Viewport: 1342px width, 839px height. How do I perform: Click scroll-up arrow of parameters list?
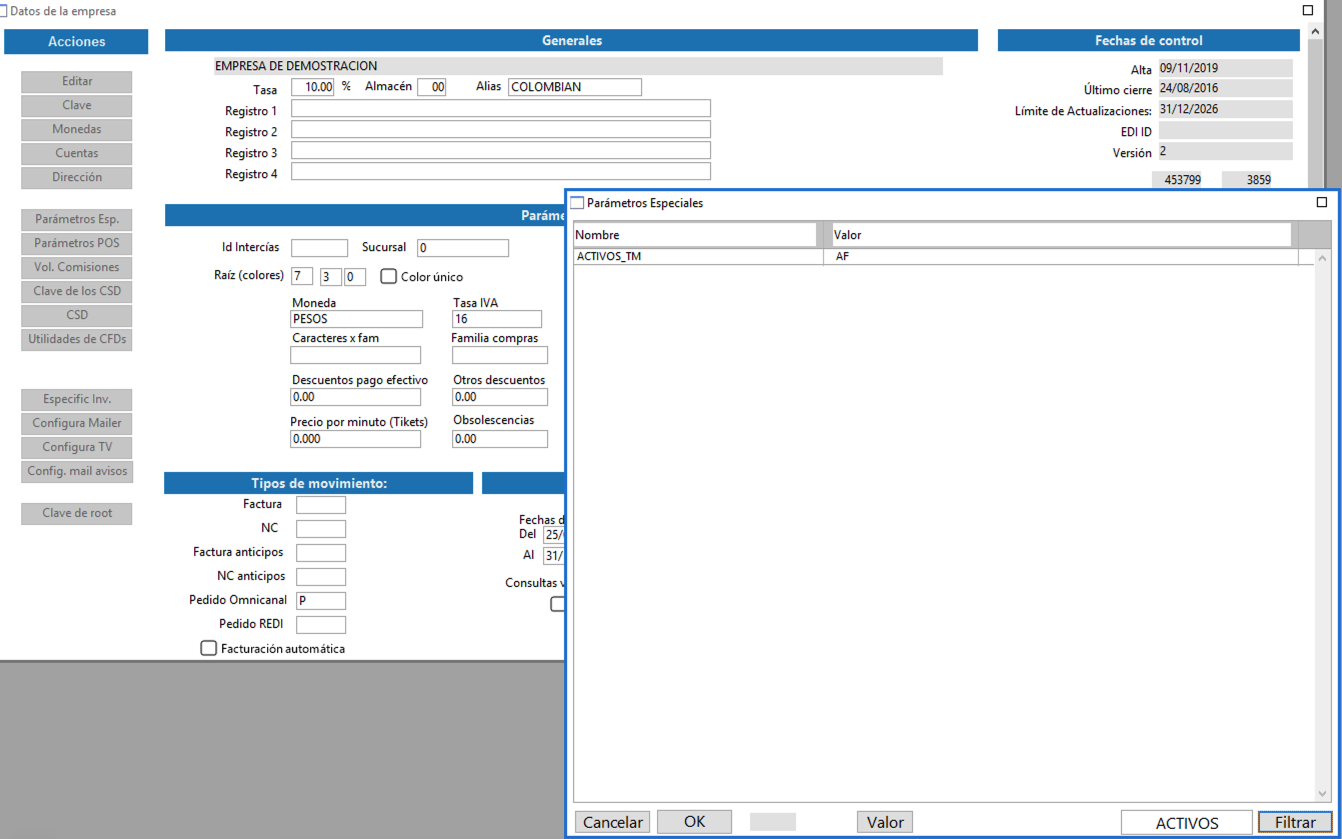tap(1322, 258)
